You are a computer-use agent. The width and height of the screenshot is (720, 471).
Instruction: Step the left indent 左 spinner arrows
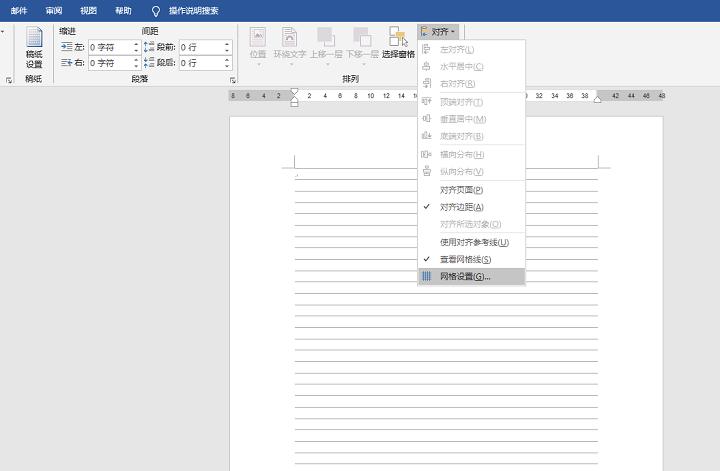[x=136, y=47]
